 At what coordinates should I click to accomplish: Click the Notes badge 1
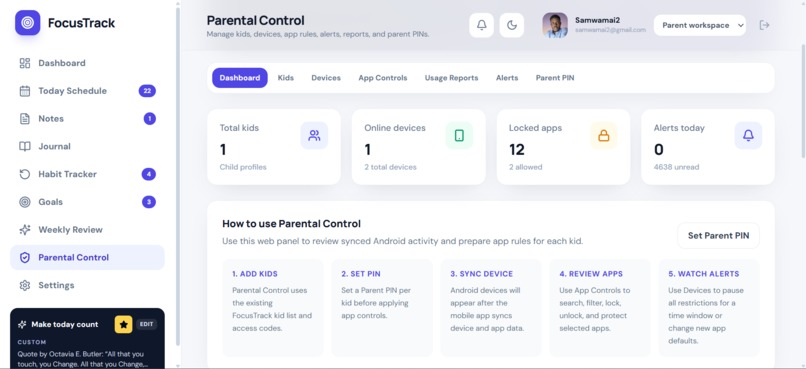(x=150, y=119)
